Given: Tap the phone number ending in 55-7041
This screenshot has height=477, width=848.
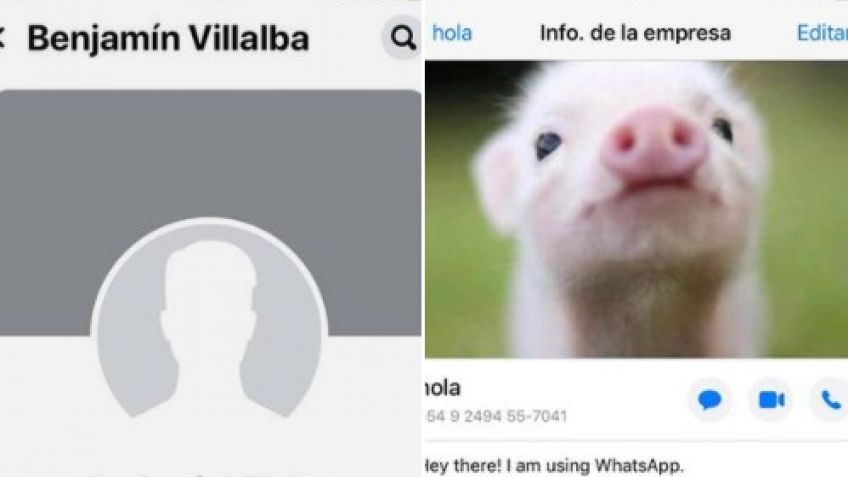Looking at the screenshot, I should click(x=496, y=416).
